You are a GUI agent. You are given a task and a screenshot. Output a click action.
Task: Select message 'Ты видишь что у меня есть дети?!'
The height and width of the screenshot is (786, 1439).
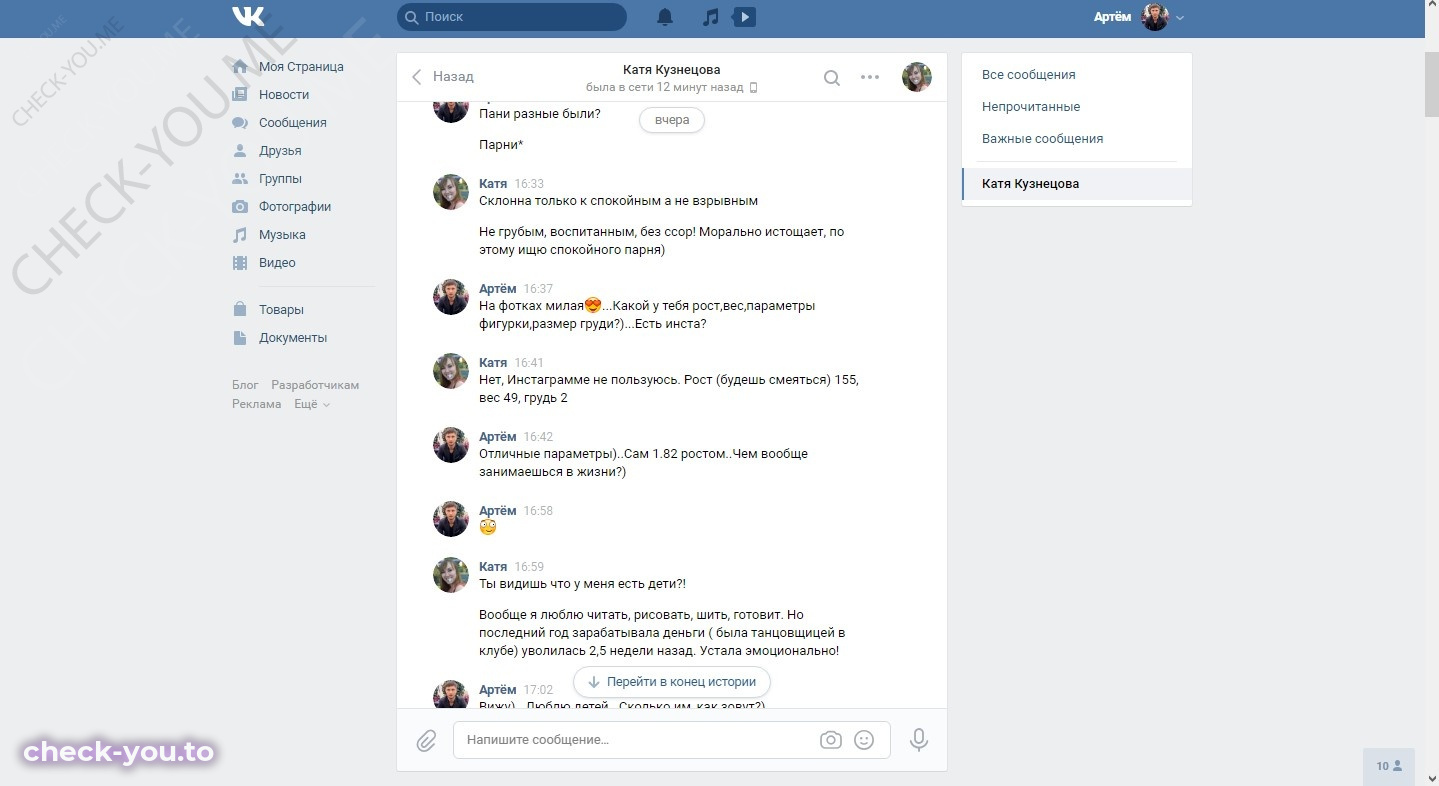(583, 584)
